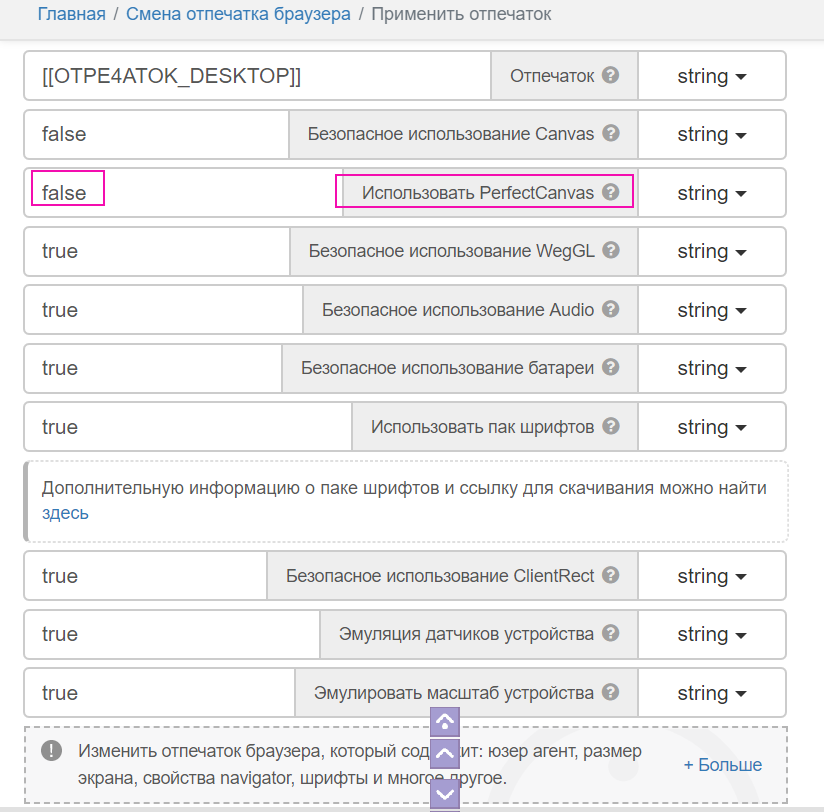Image resolution: width=824 pixels, height=812 pixels.
Task: Open the battery setting help icon
Action: 611,368
